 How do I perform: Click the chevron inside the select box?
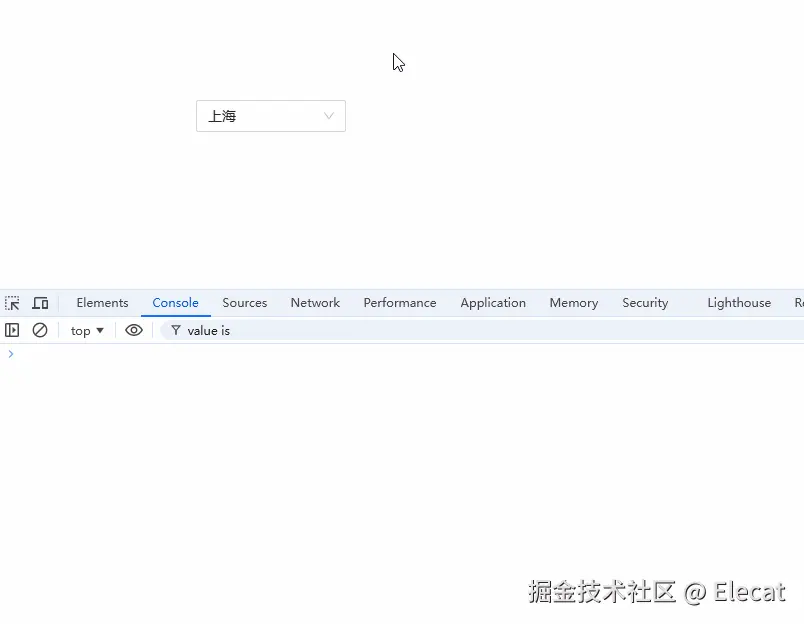click(x=328, y=116)
